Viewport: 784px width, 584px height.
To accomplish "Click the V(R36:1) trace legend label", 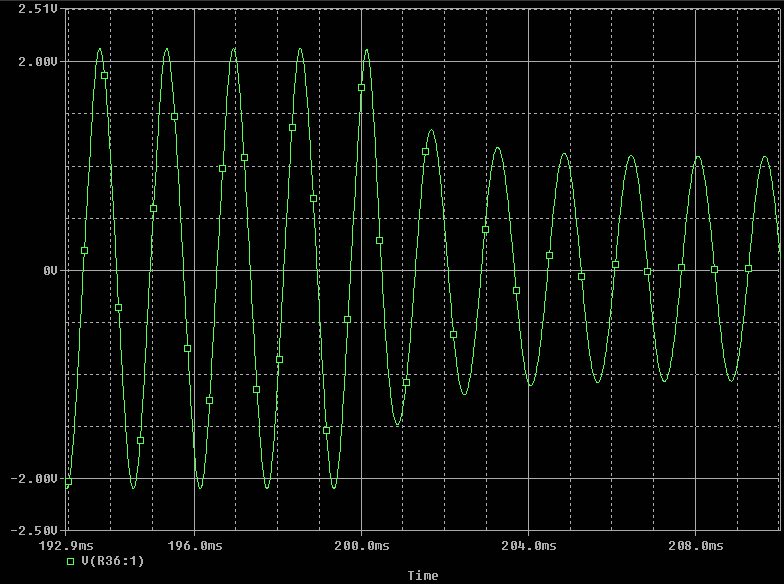I will tap(112, 561).
